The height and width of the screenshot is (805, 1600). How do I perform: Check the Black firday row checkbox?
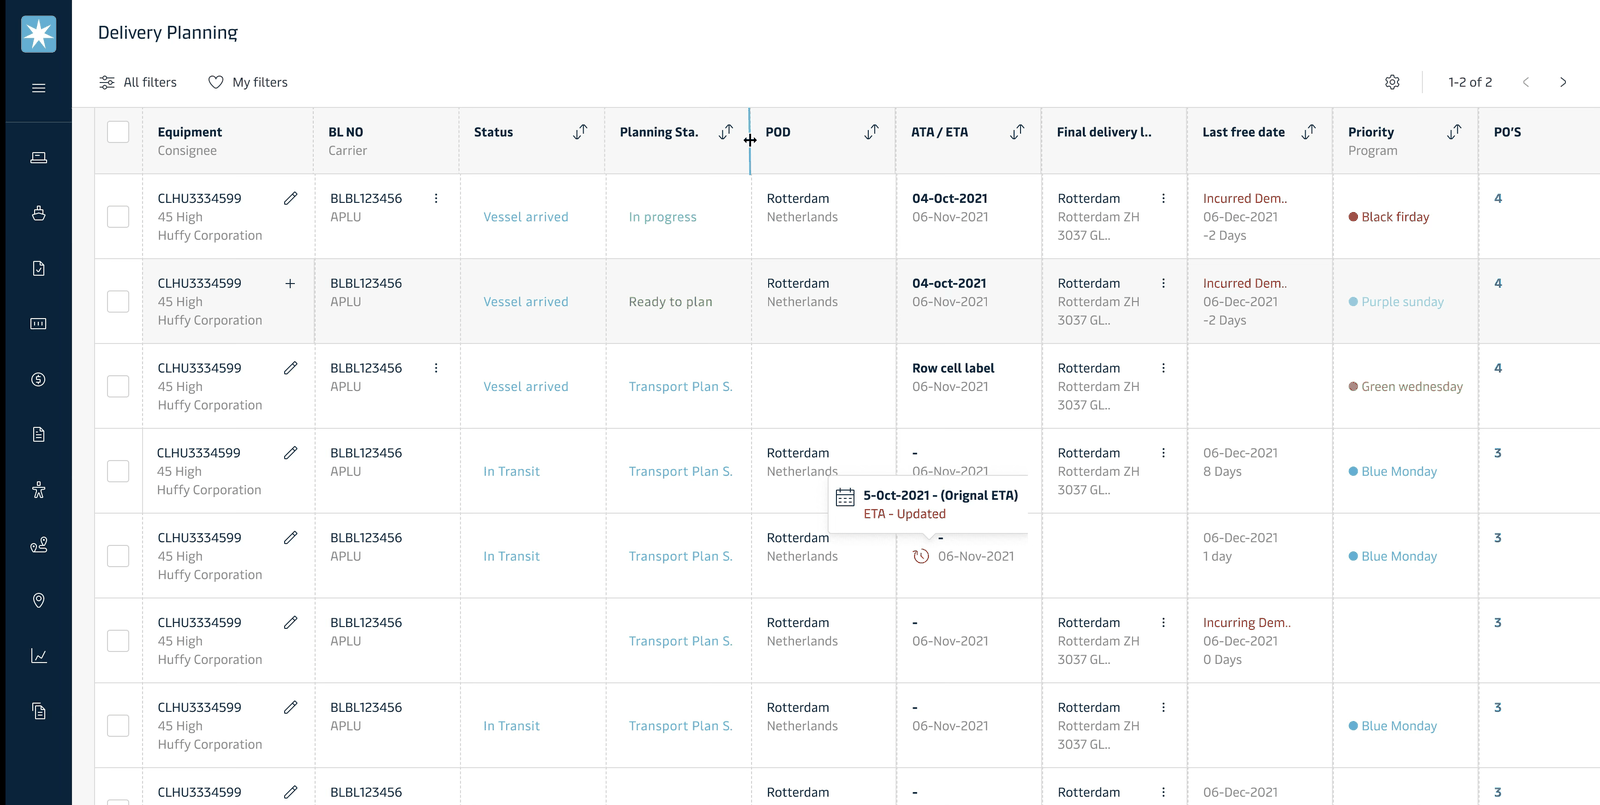coord(118,216)
